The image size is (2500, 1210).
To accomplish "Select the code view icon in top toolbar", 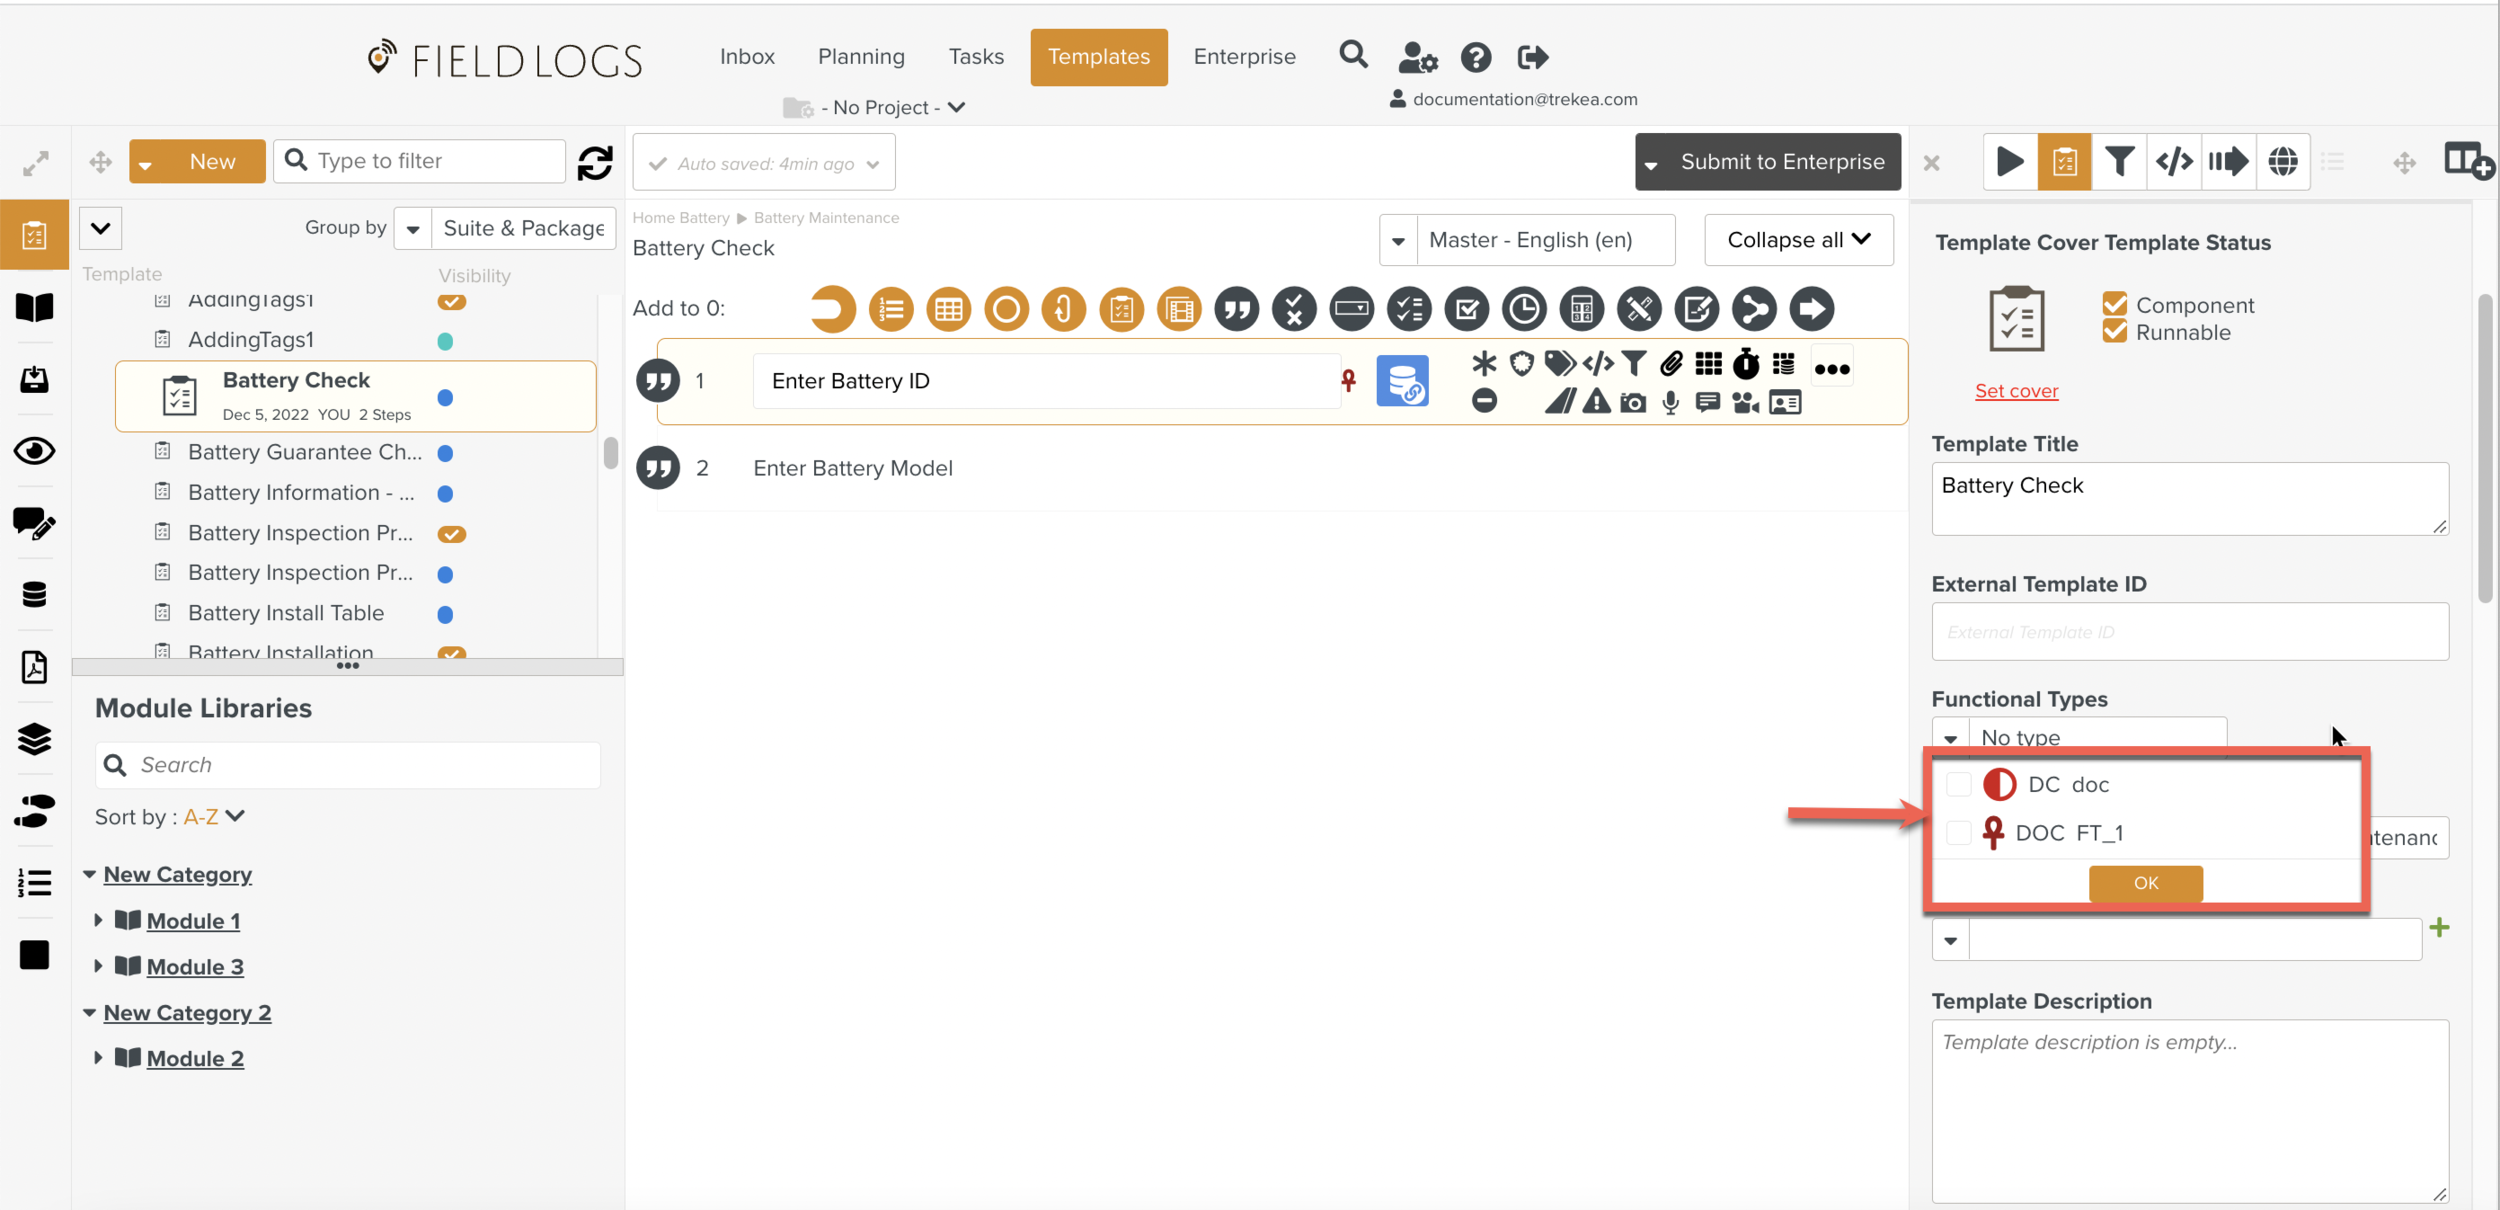I will [x=2176, y=161].
